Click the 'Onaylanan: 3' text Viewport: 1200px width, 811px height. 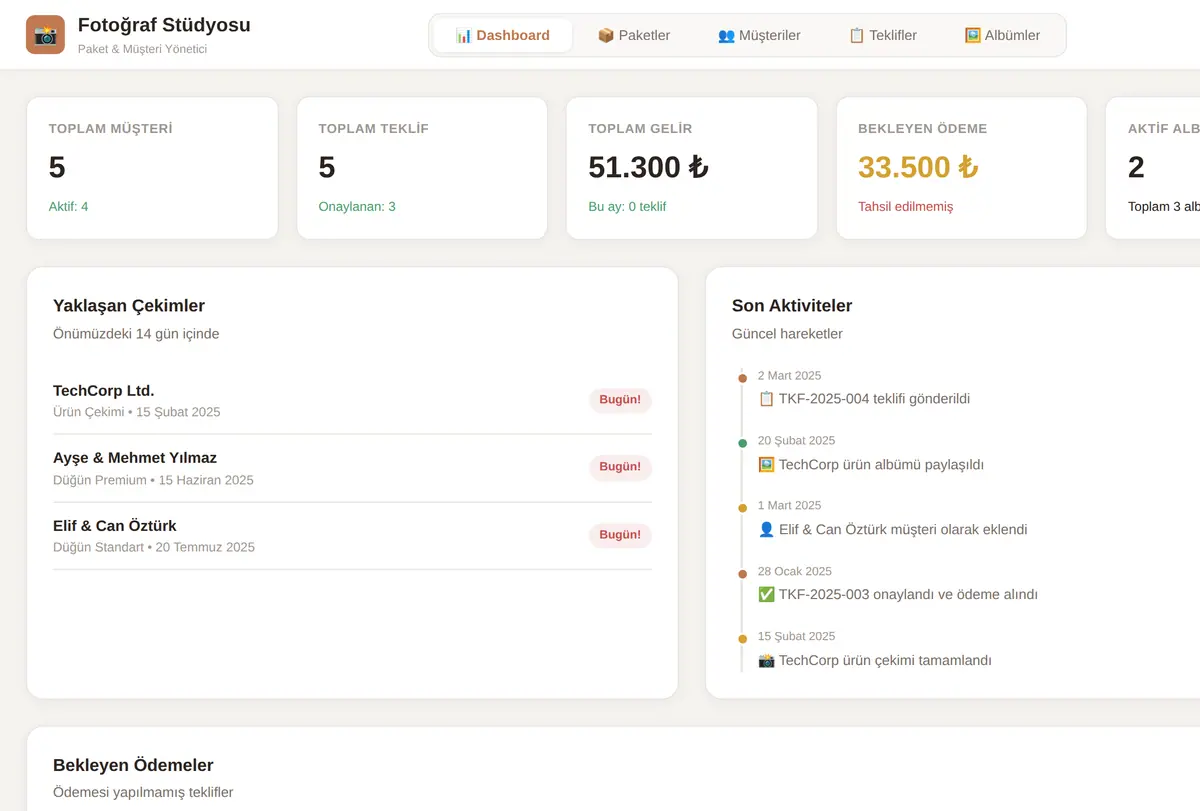tap(357, 206)
